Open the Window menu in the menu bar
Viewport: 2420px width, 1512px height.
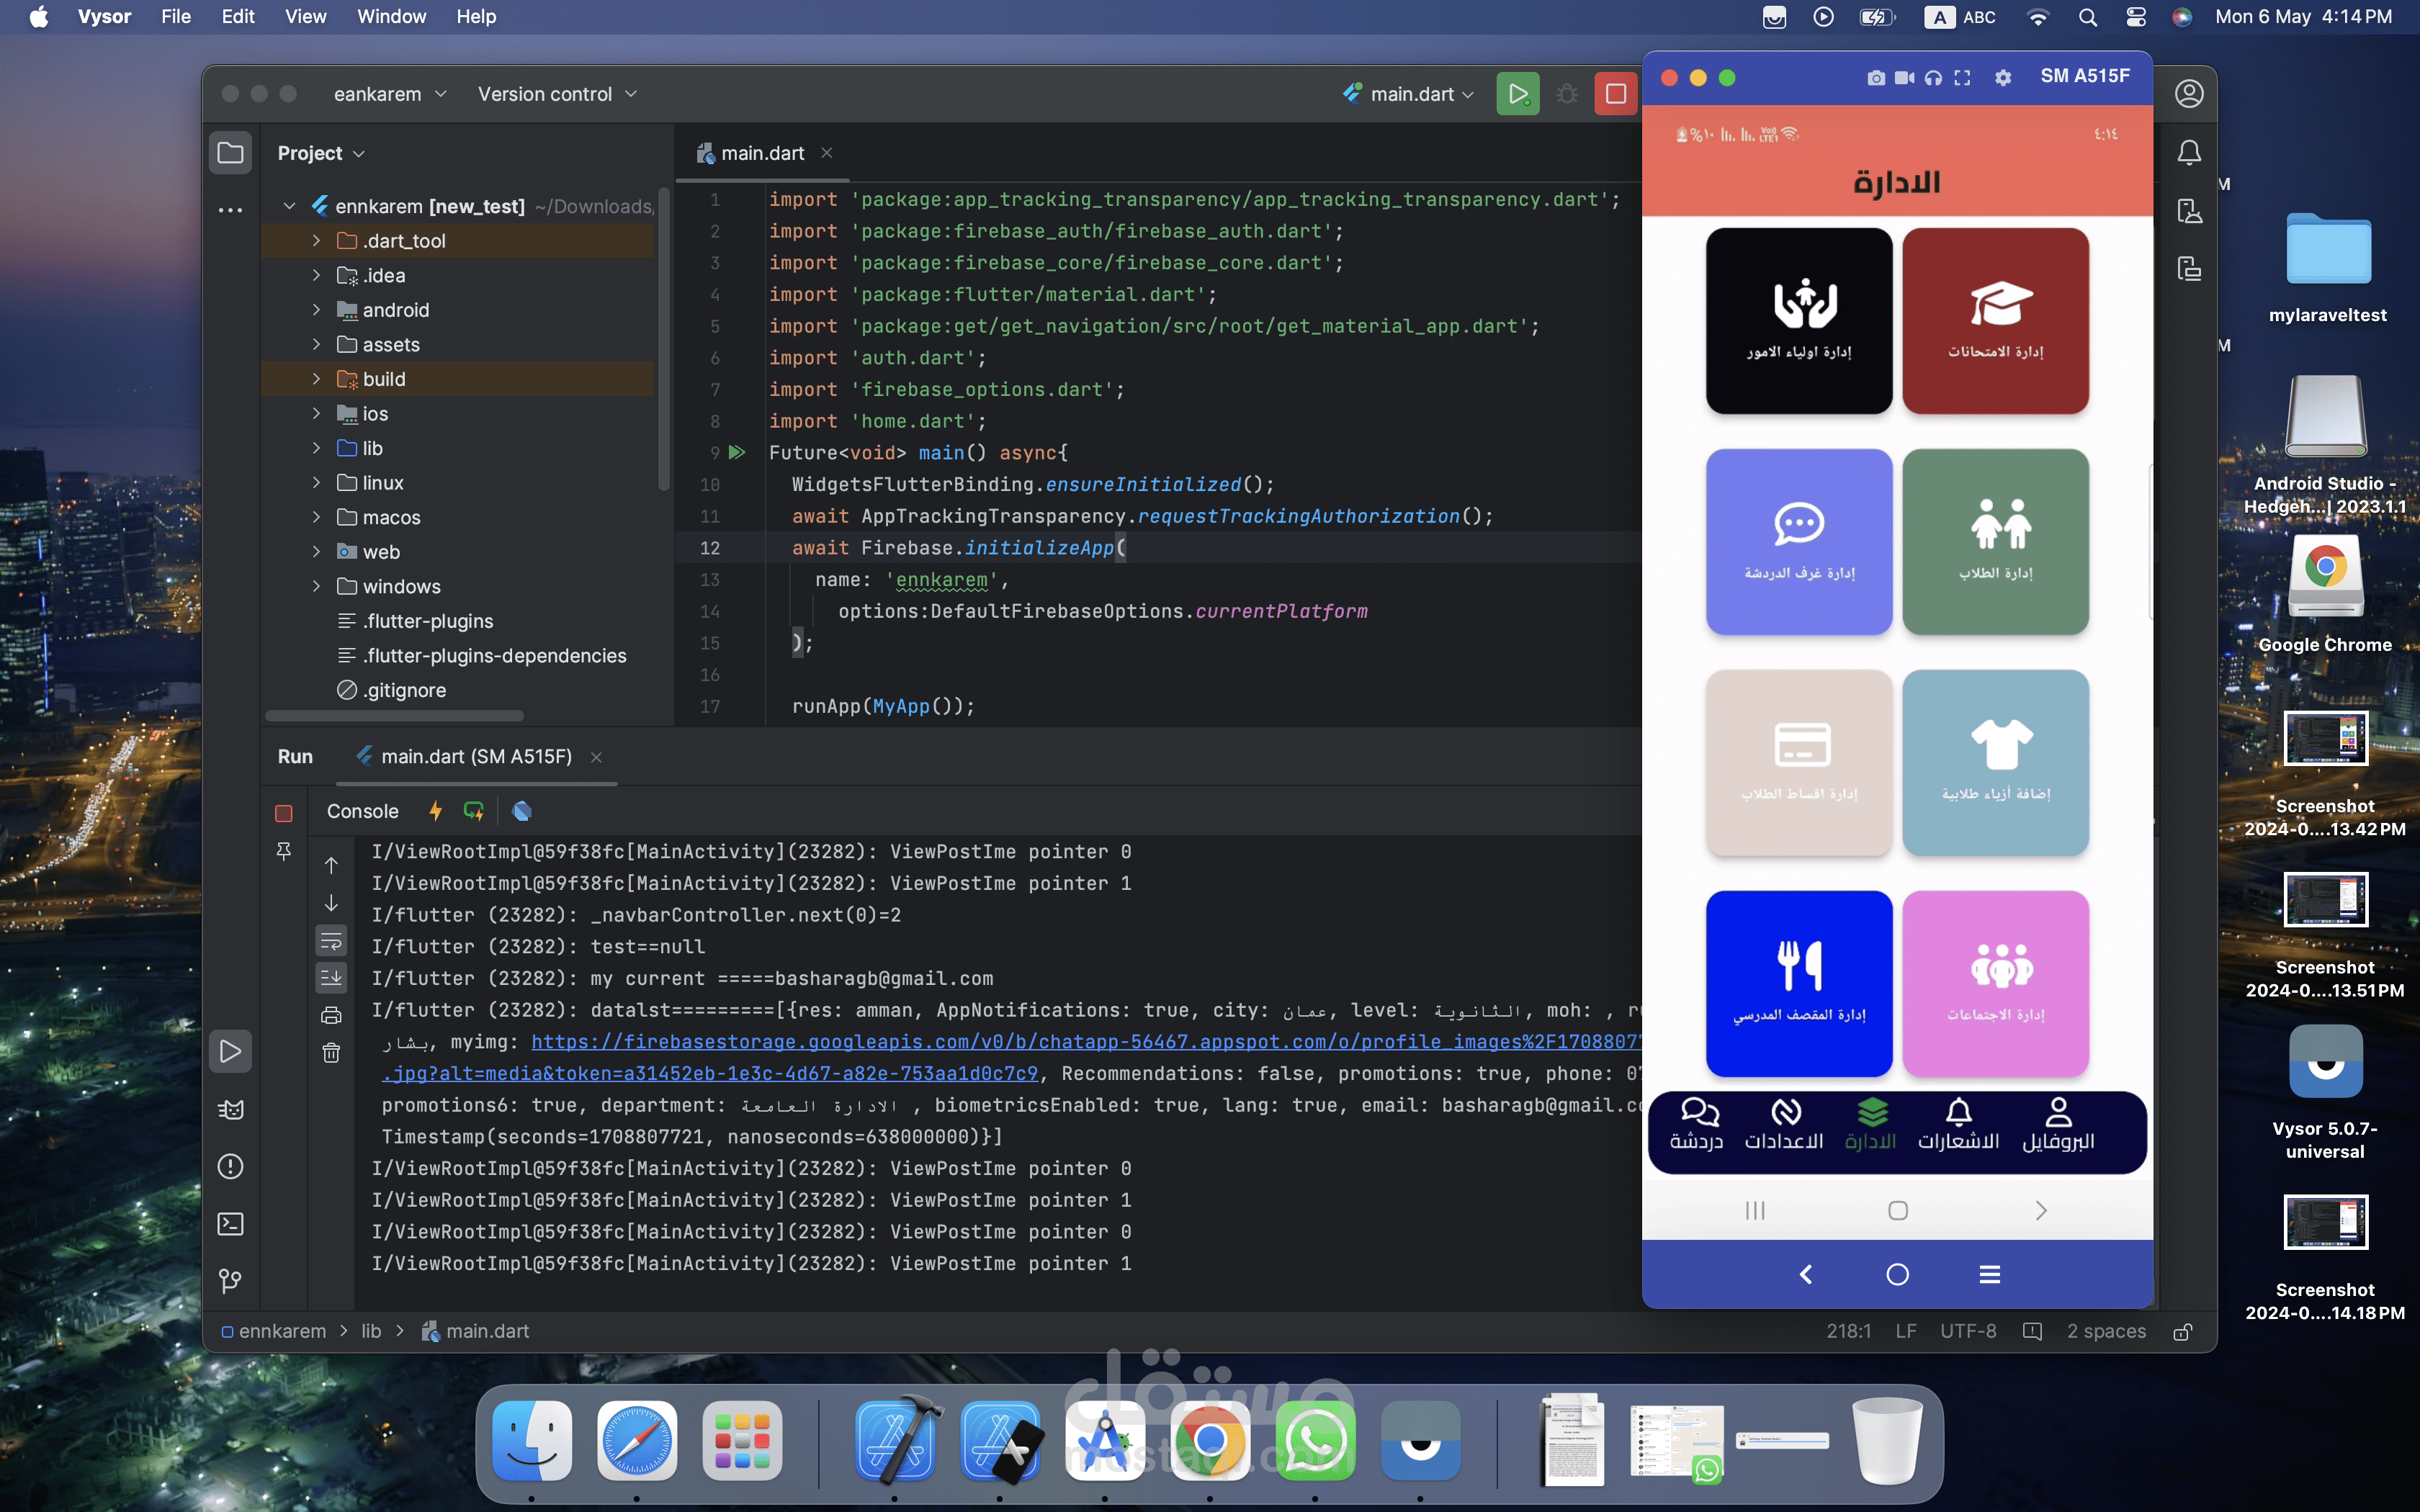(x=391, y=17)
